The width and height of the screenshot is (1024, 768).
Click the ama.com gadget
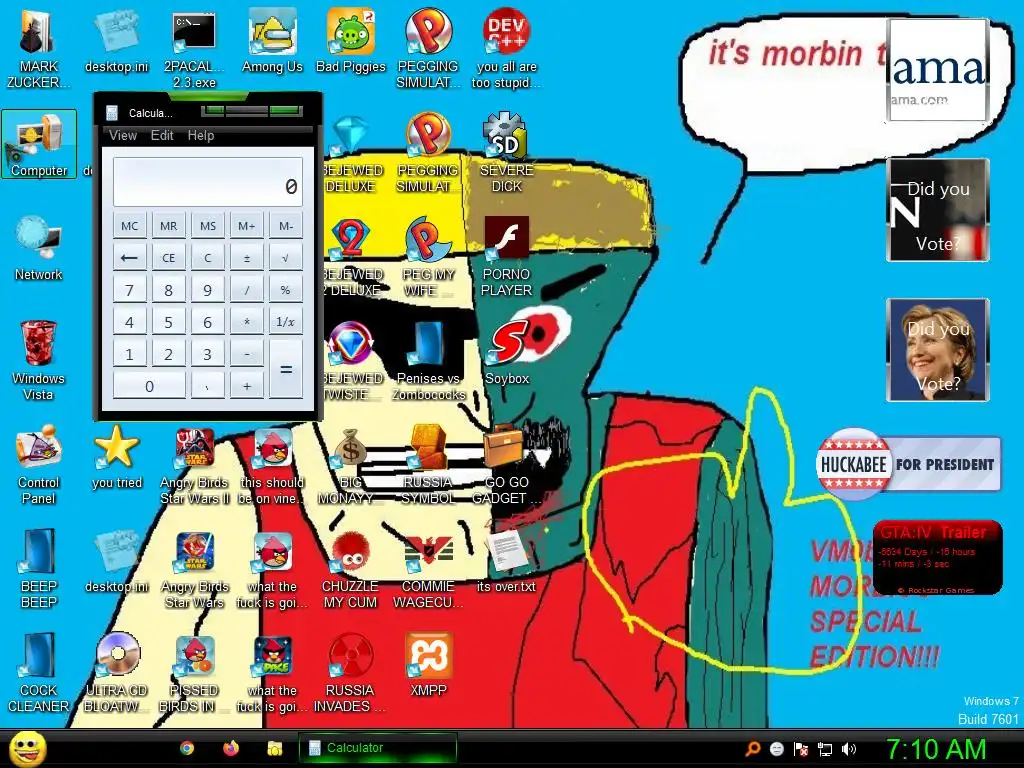[x=938, y=70]
